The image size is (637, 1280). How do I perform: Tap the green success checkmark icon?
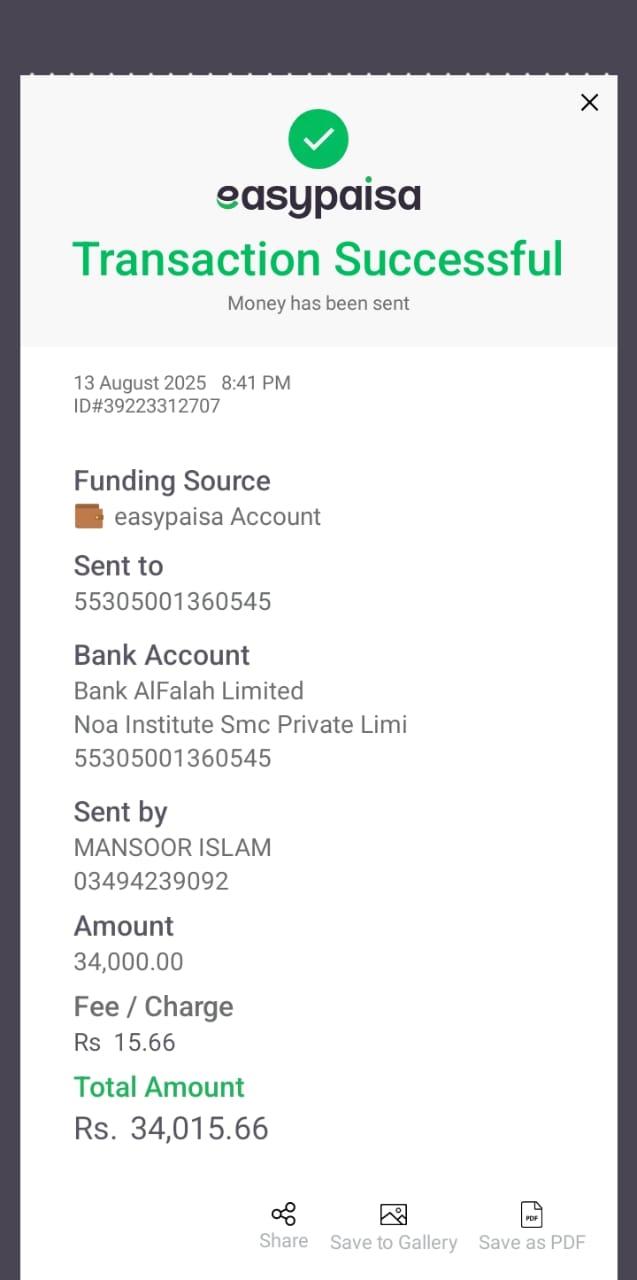pyautogui.click(x=318, y=139)
